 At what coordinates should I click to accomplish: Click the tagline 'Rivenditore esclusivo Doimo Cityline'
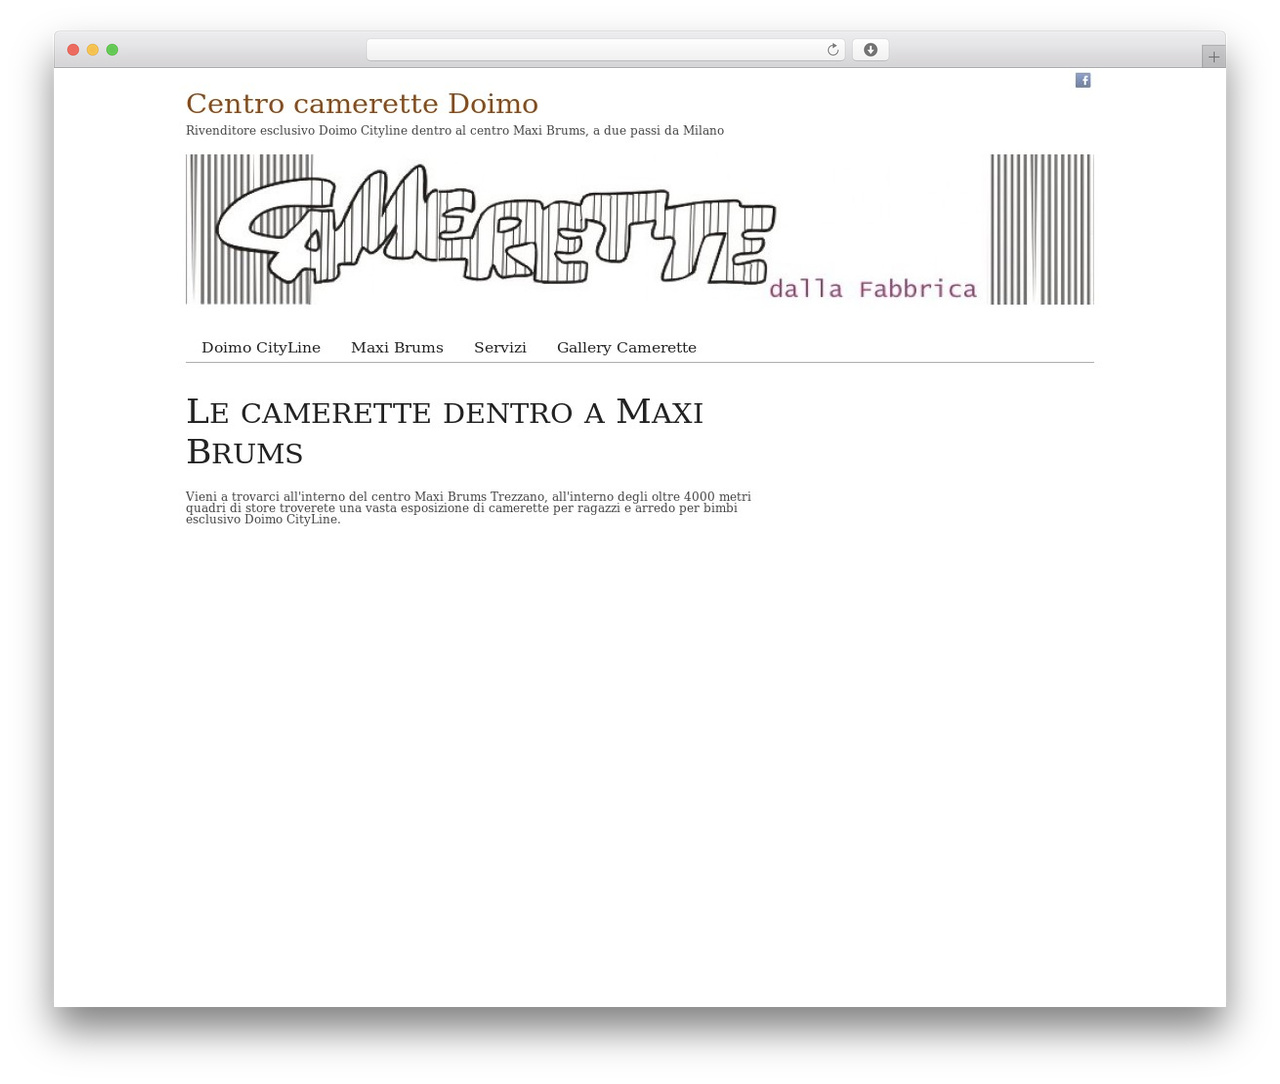tap(455, 131)
